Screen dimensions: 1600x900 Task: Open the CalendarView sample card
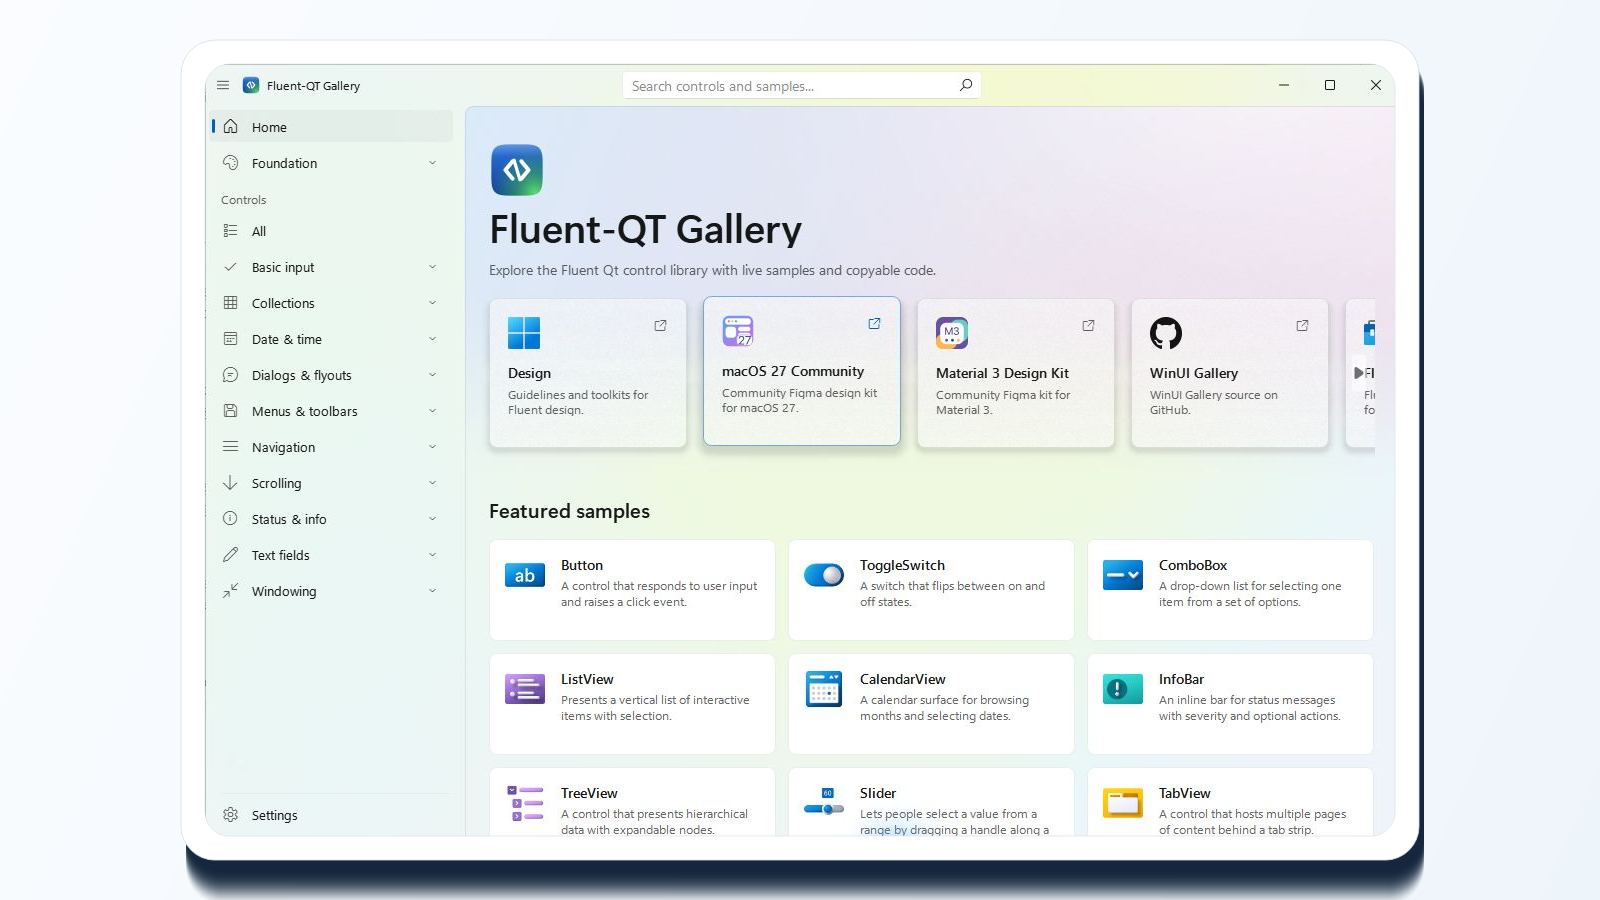pos(931,704)
